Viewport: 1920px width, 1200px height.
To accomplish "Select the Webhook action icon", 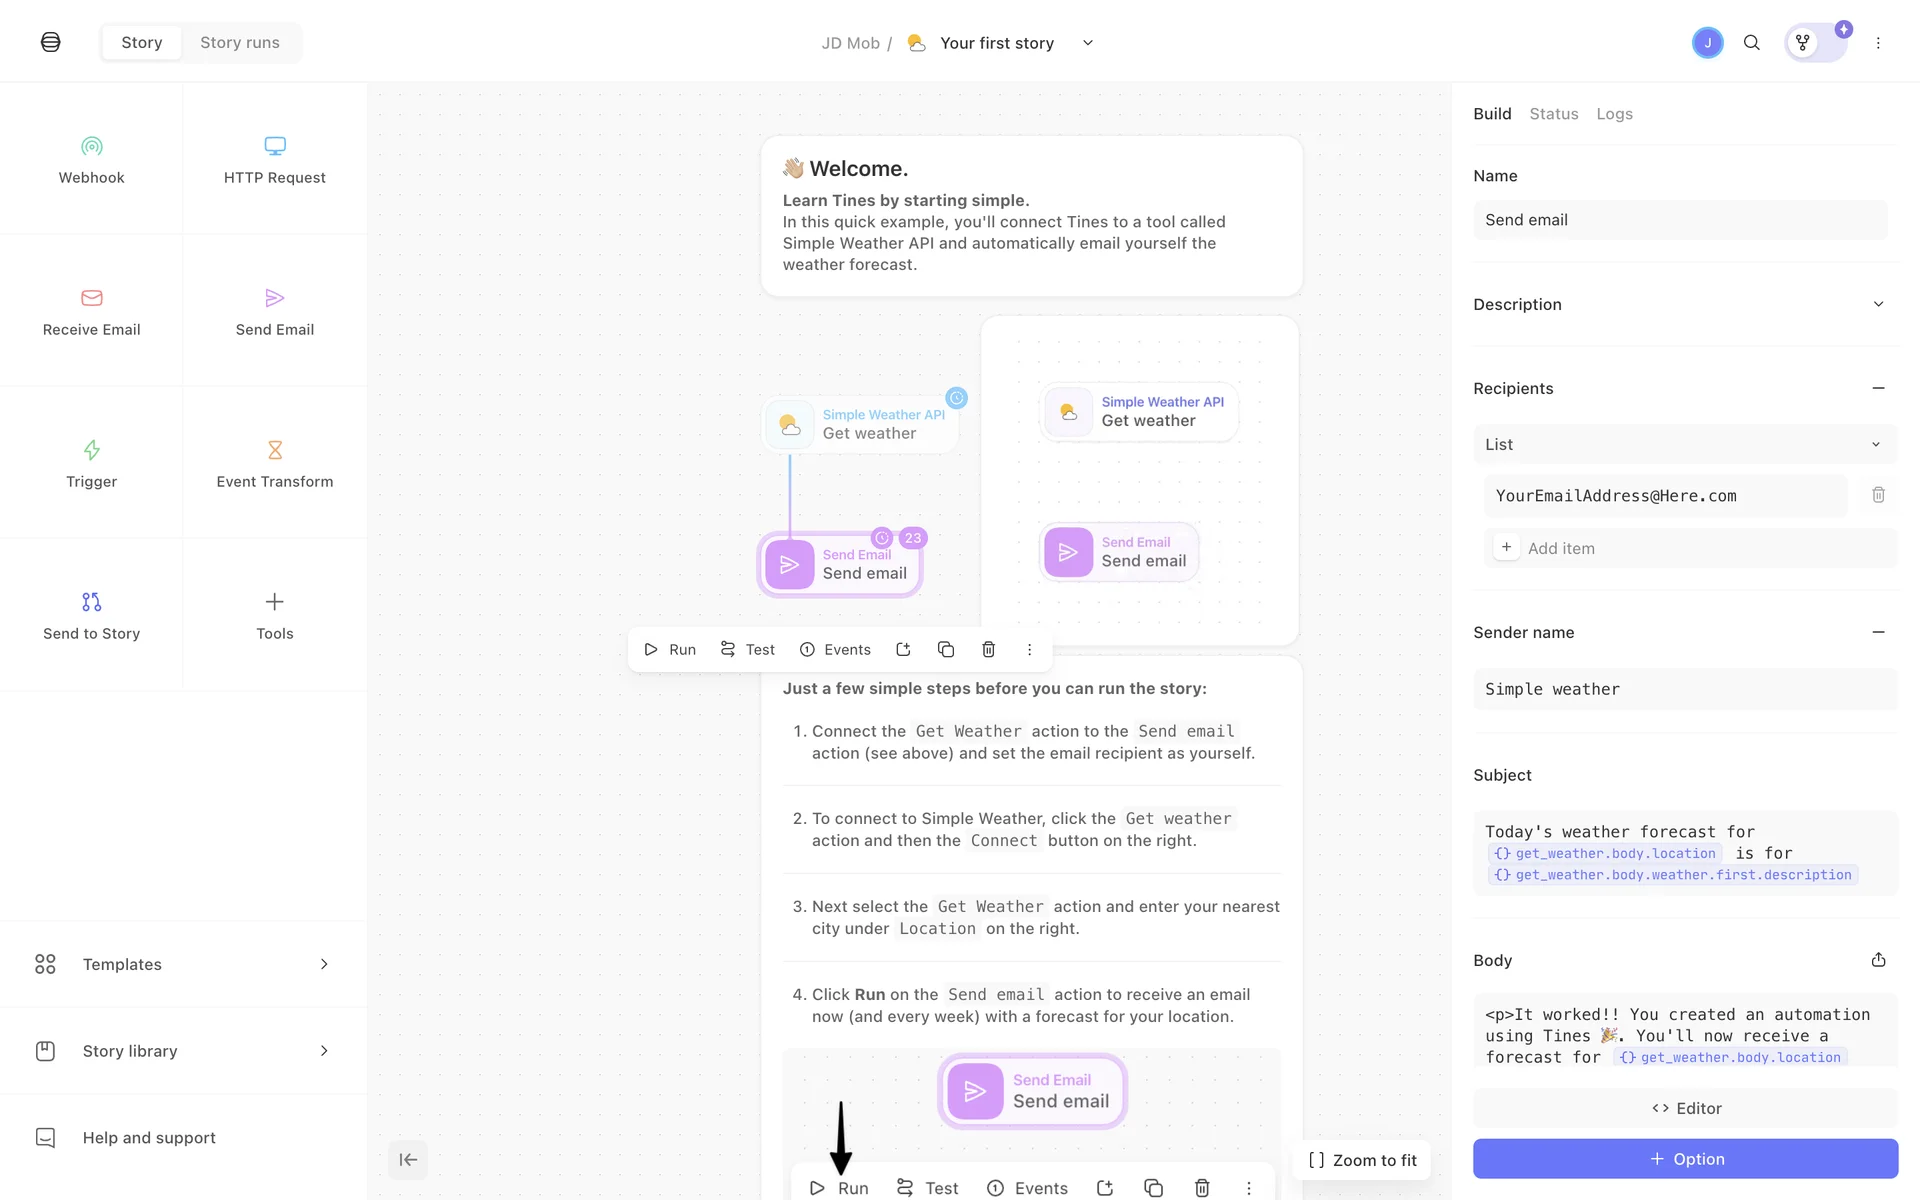I will click(x=91, y=147).
